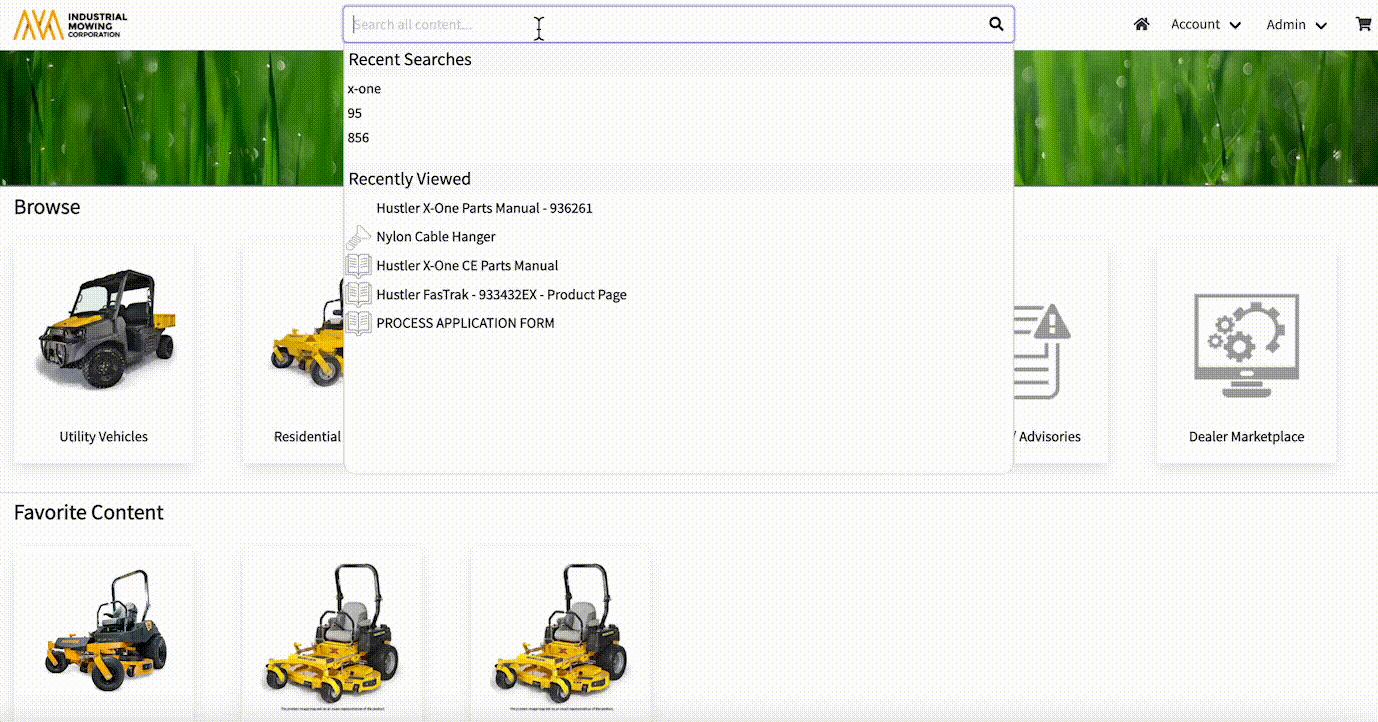Open the first favorite content mower thumbnail

(x=103, y=630)
